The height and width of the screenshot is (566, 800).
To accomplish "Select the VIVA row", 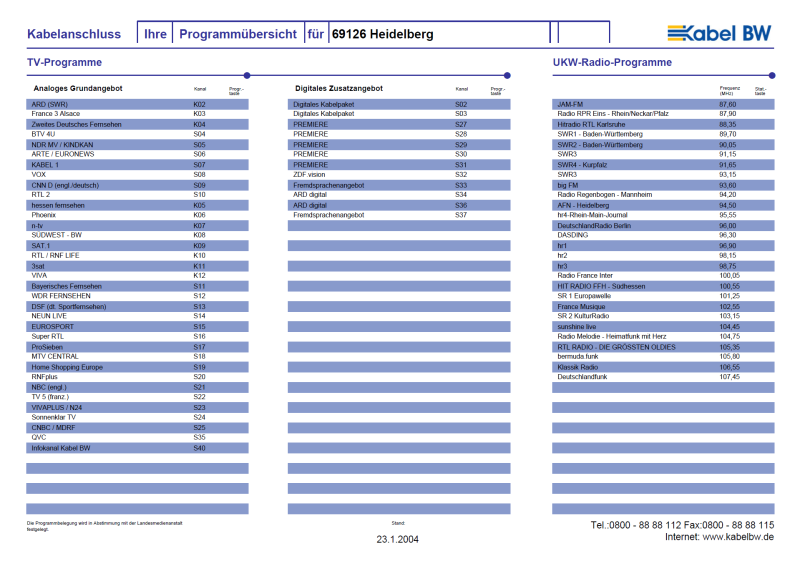I will pos(137,276).
